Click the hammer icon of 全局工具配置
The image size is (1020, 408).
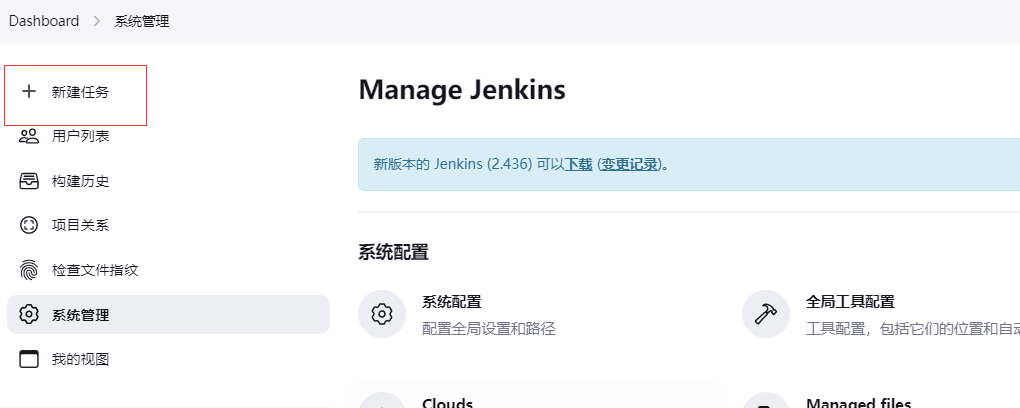coord(766,314)
